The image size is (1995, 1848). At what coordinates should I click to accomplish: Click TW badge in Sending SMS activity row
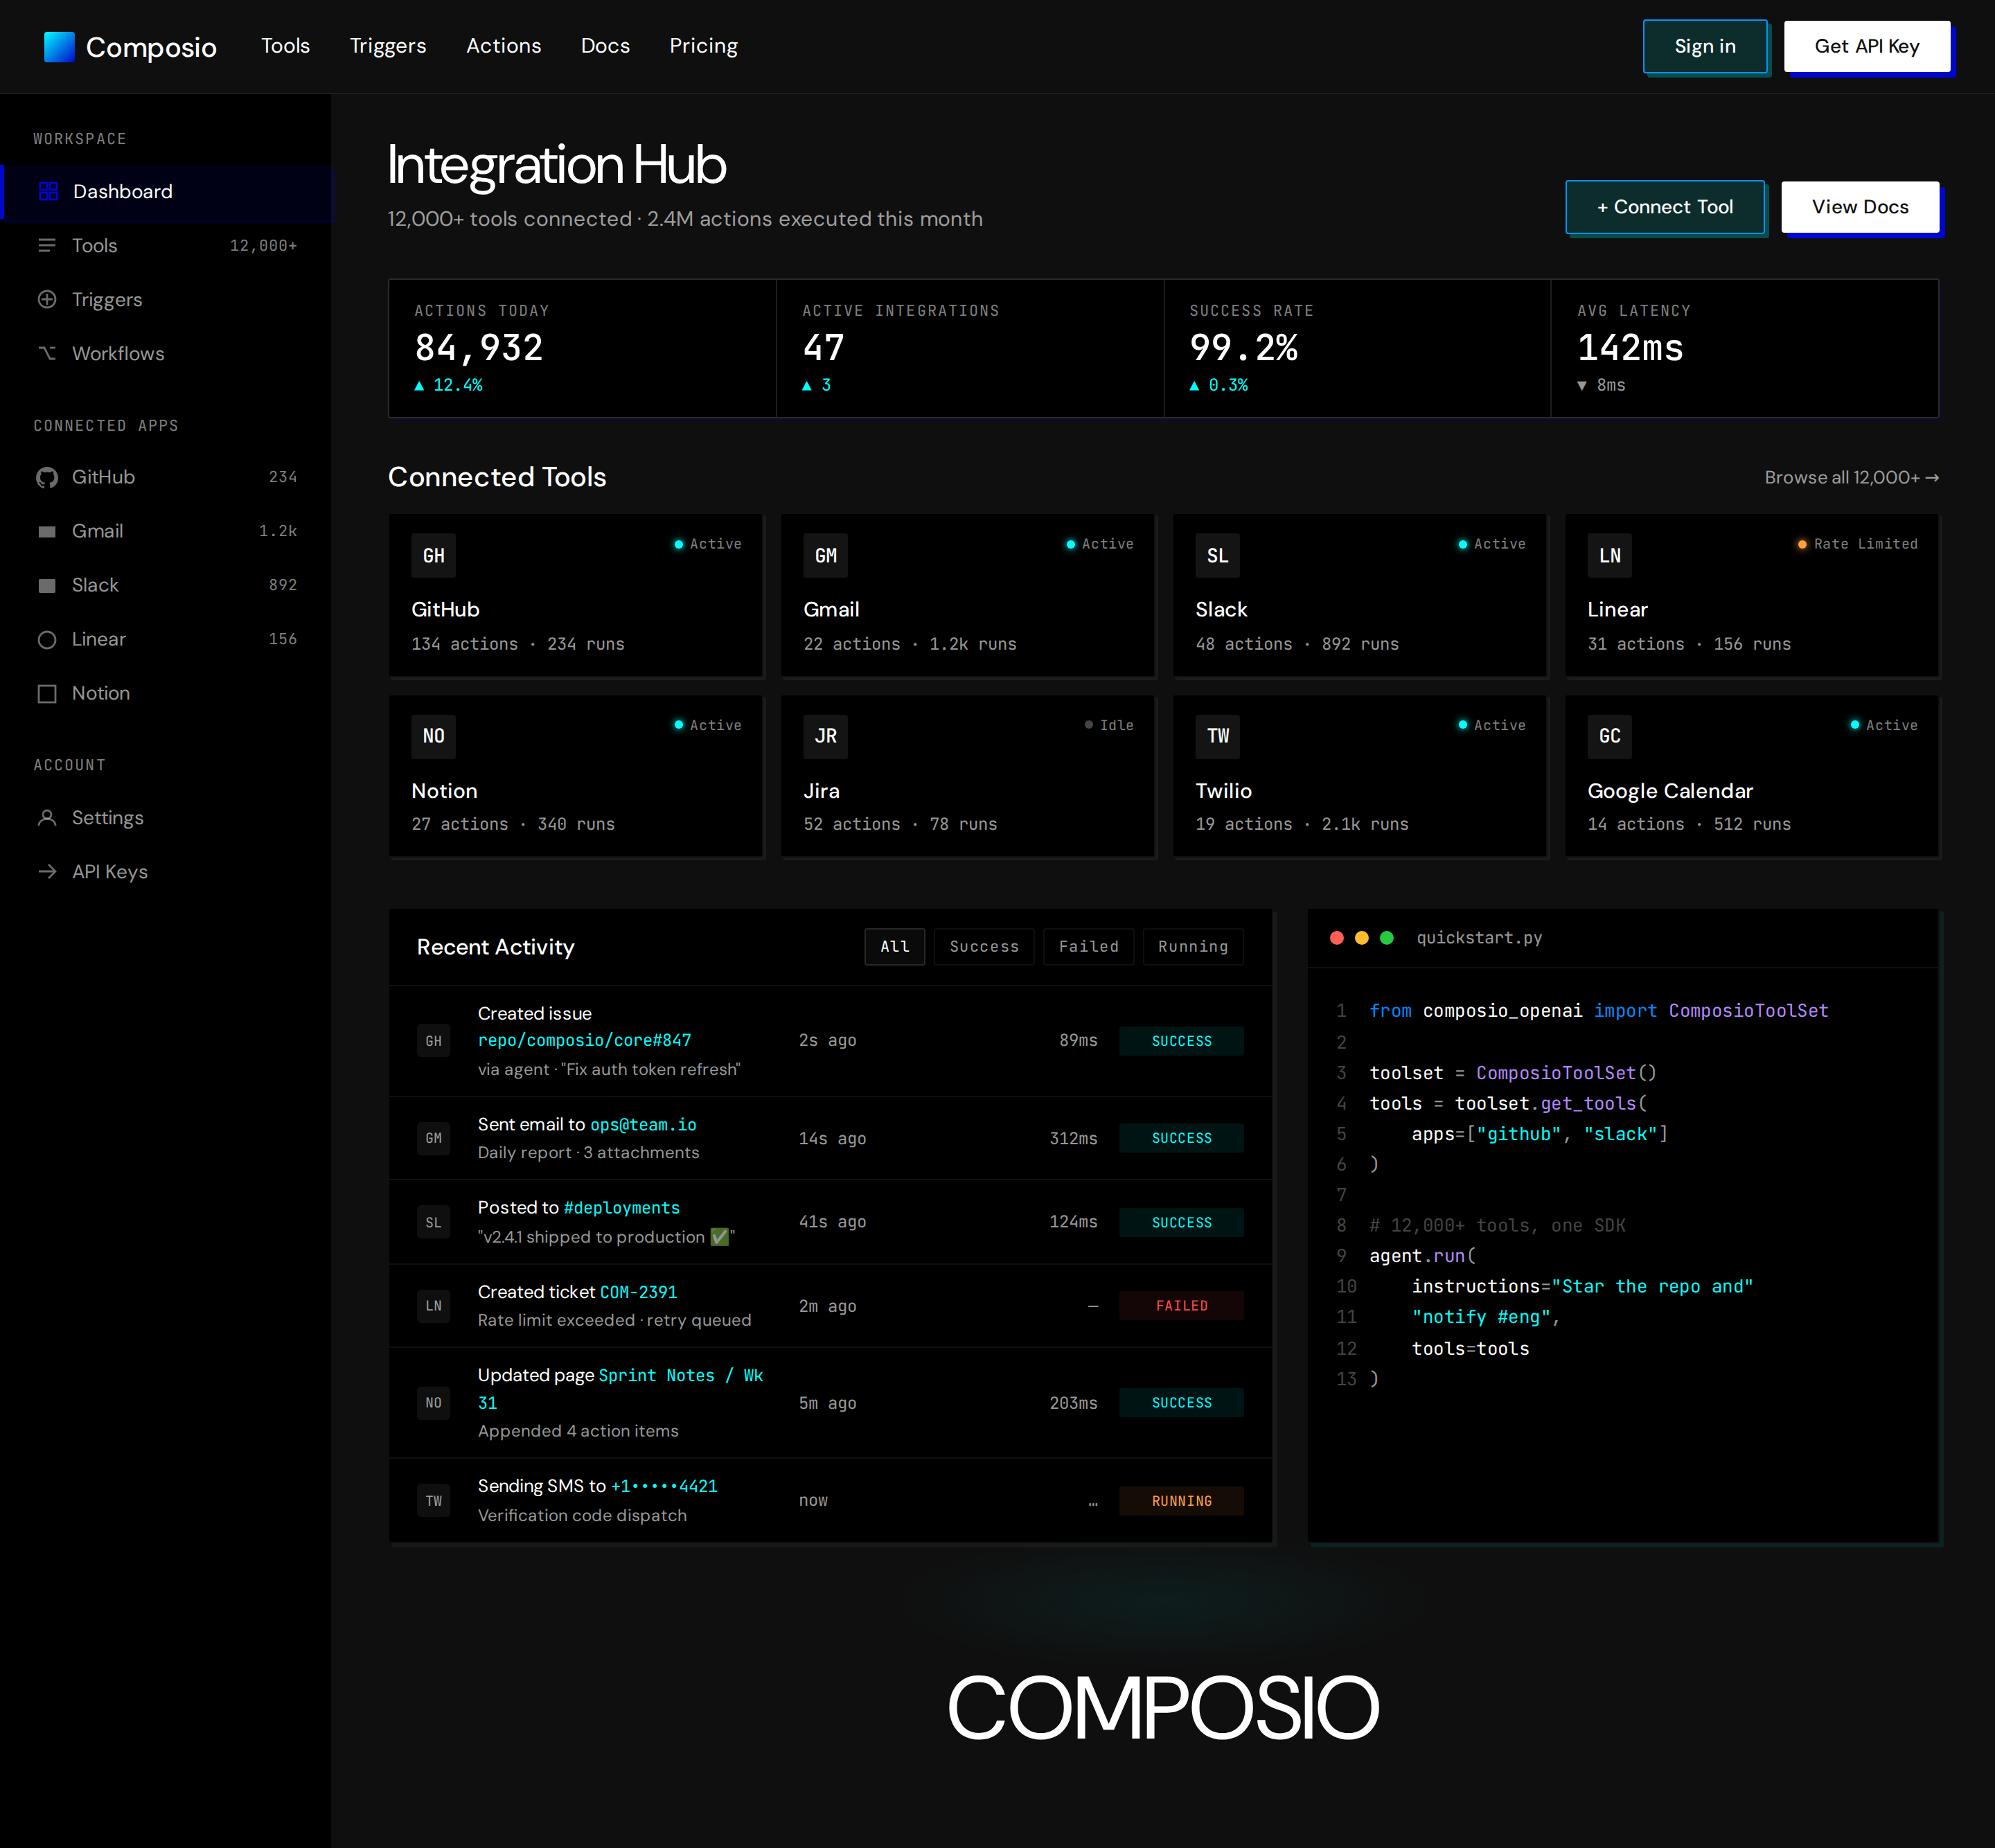(433, 1501)
